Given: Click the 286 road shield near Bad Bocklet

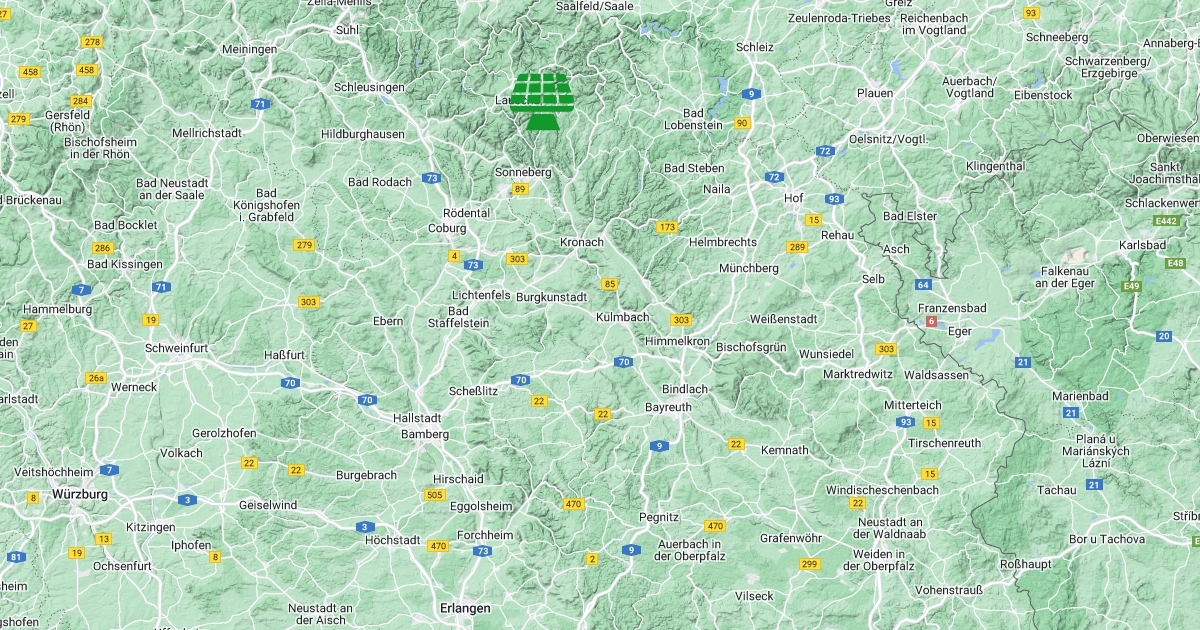Looking at the screenshot, I should pyautogui.click(x=101, y=248).
